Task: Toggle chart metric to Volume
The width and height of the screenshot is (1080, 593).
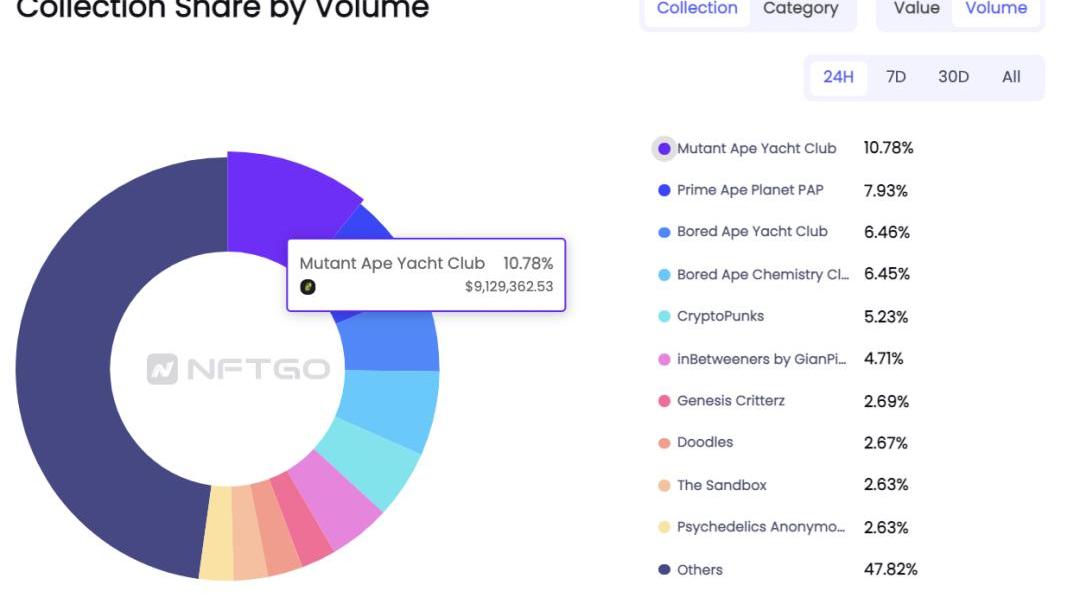Action: point(995,9)
